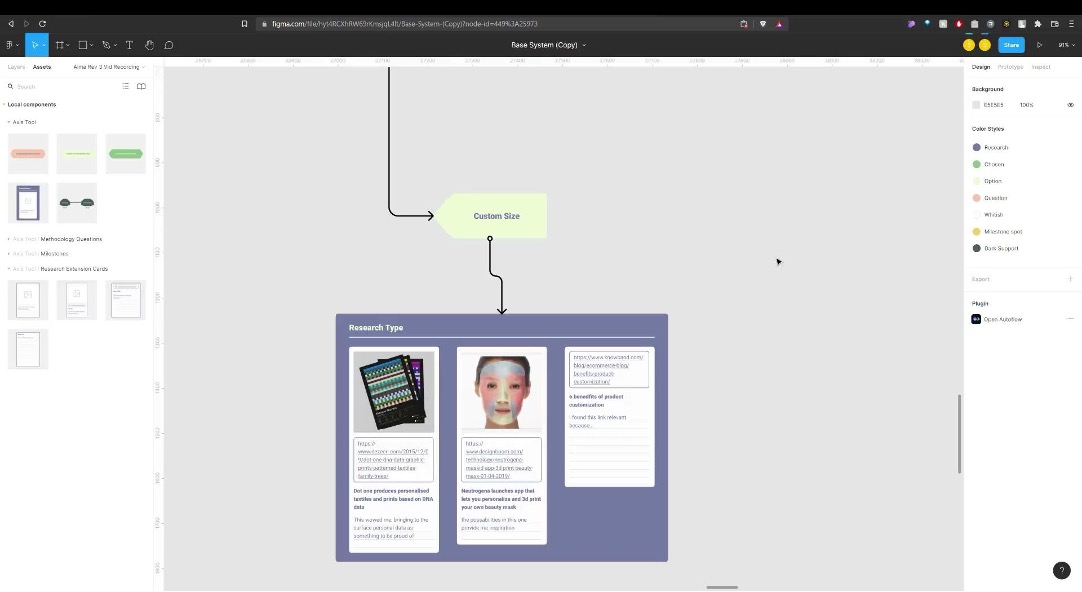Open shape tools dropdown arrow
The height and width of the screenshot is (592, 1082).
coord(91,46)
